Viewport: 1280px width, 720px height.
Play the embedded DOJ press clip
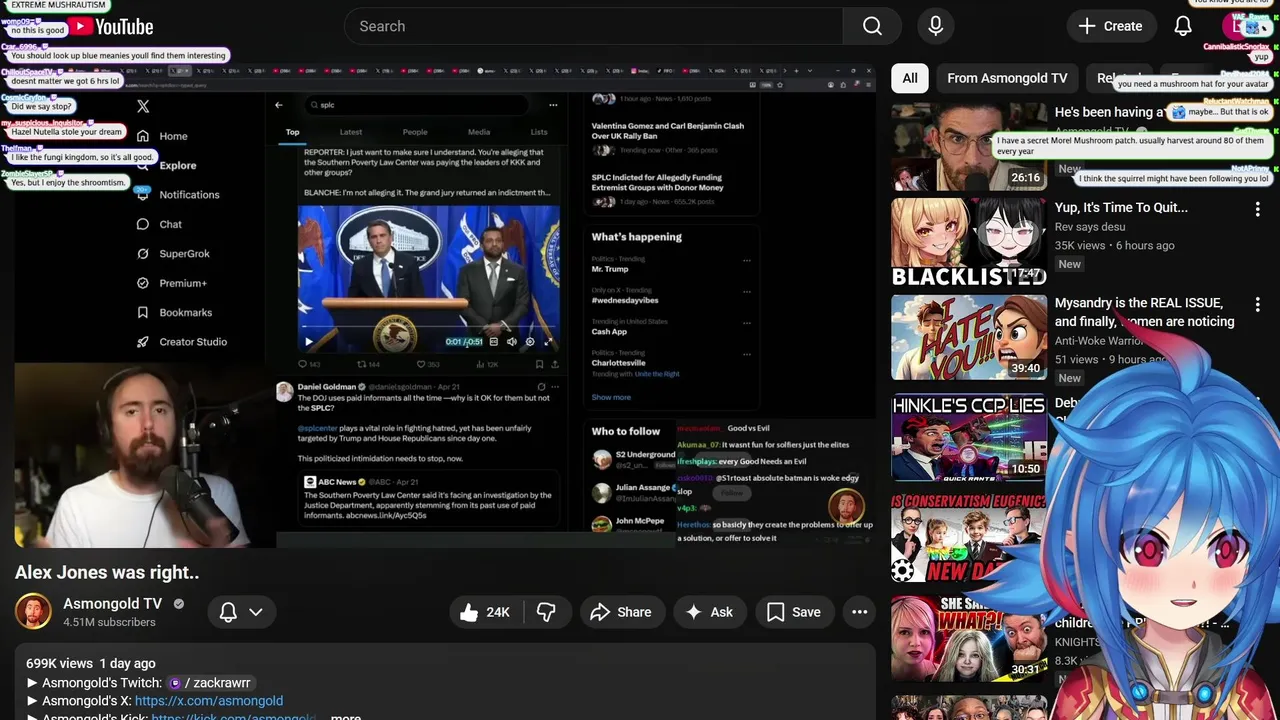pos(308,341)
